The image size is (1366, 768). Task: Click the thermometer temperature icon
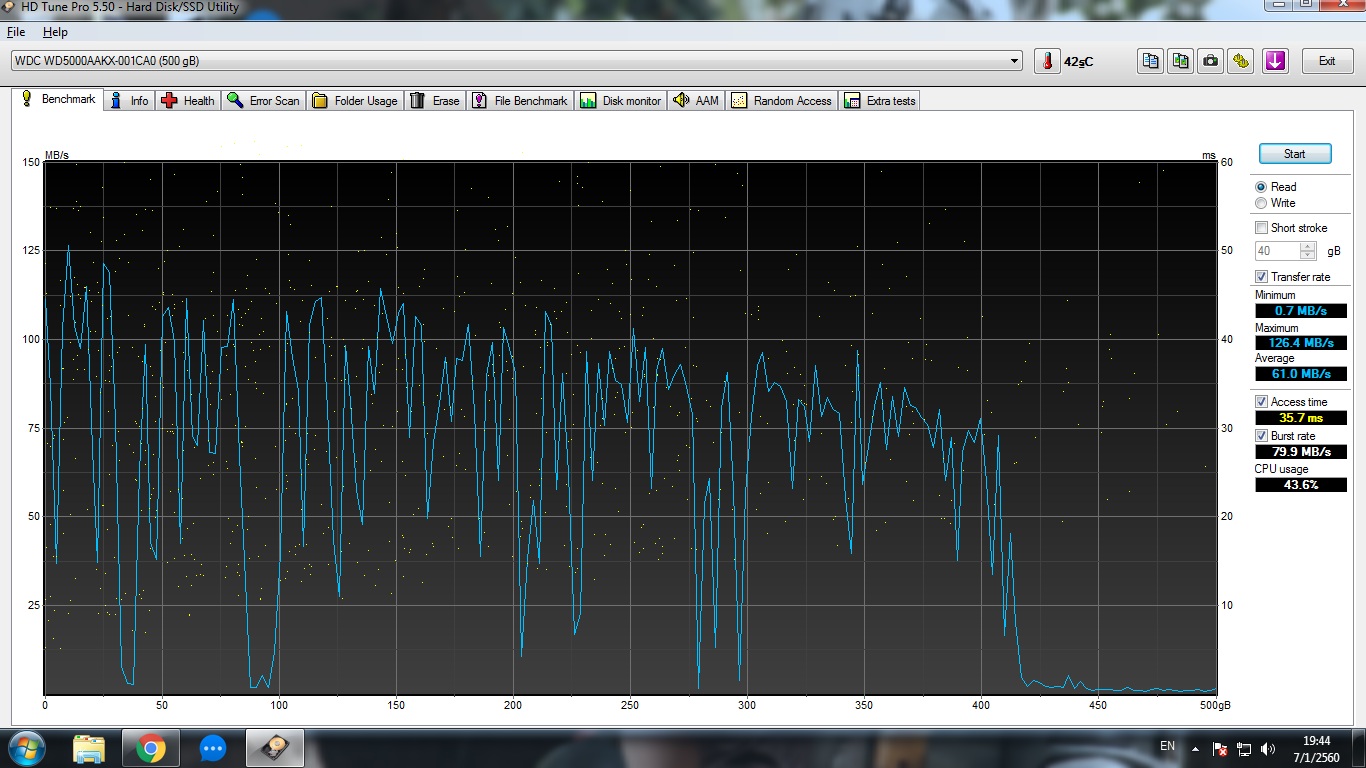pyautogui.click(x=1047, y=61)
